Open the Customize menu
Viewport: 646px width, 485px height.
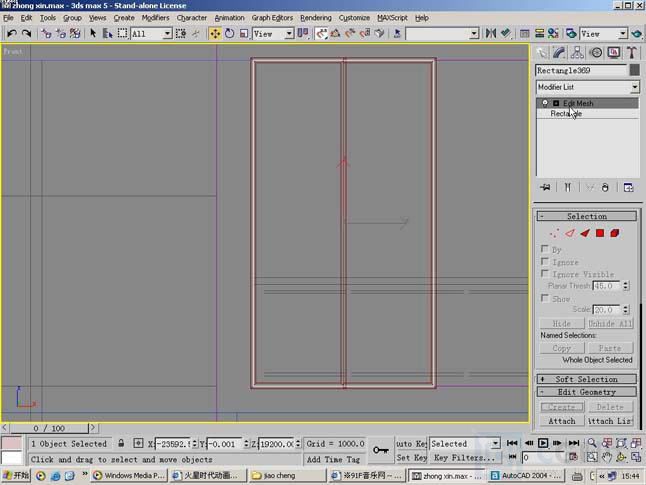(x=354, y=18)
